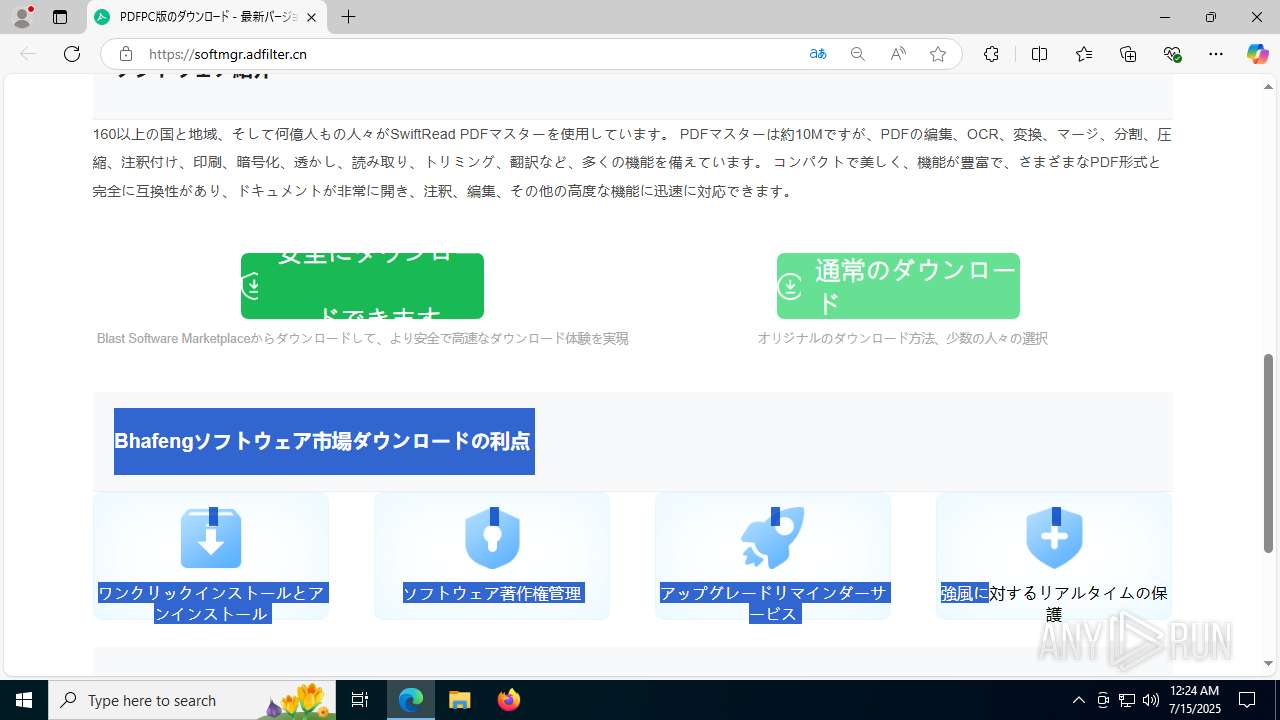Open the translate options icon

tap(818, 54)
